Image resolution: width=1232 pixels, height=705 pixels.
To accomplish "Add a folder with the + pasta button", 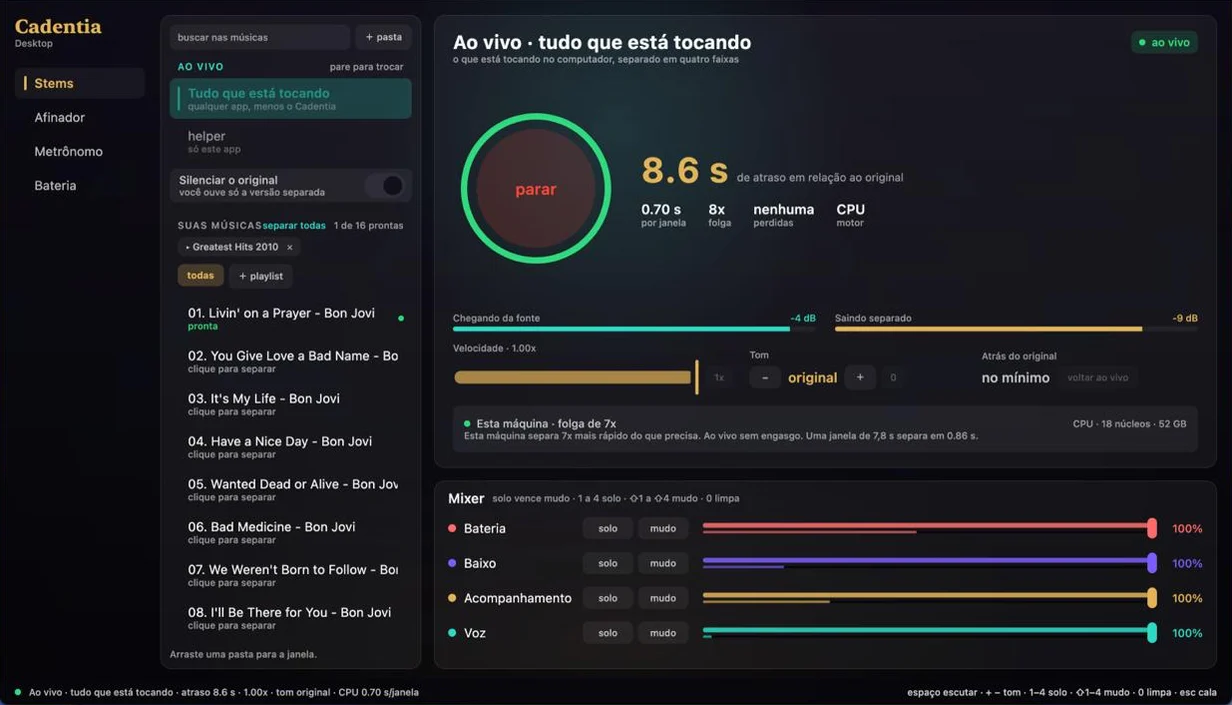I will click(x=383, y=37).
